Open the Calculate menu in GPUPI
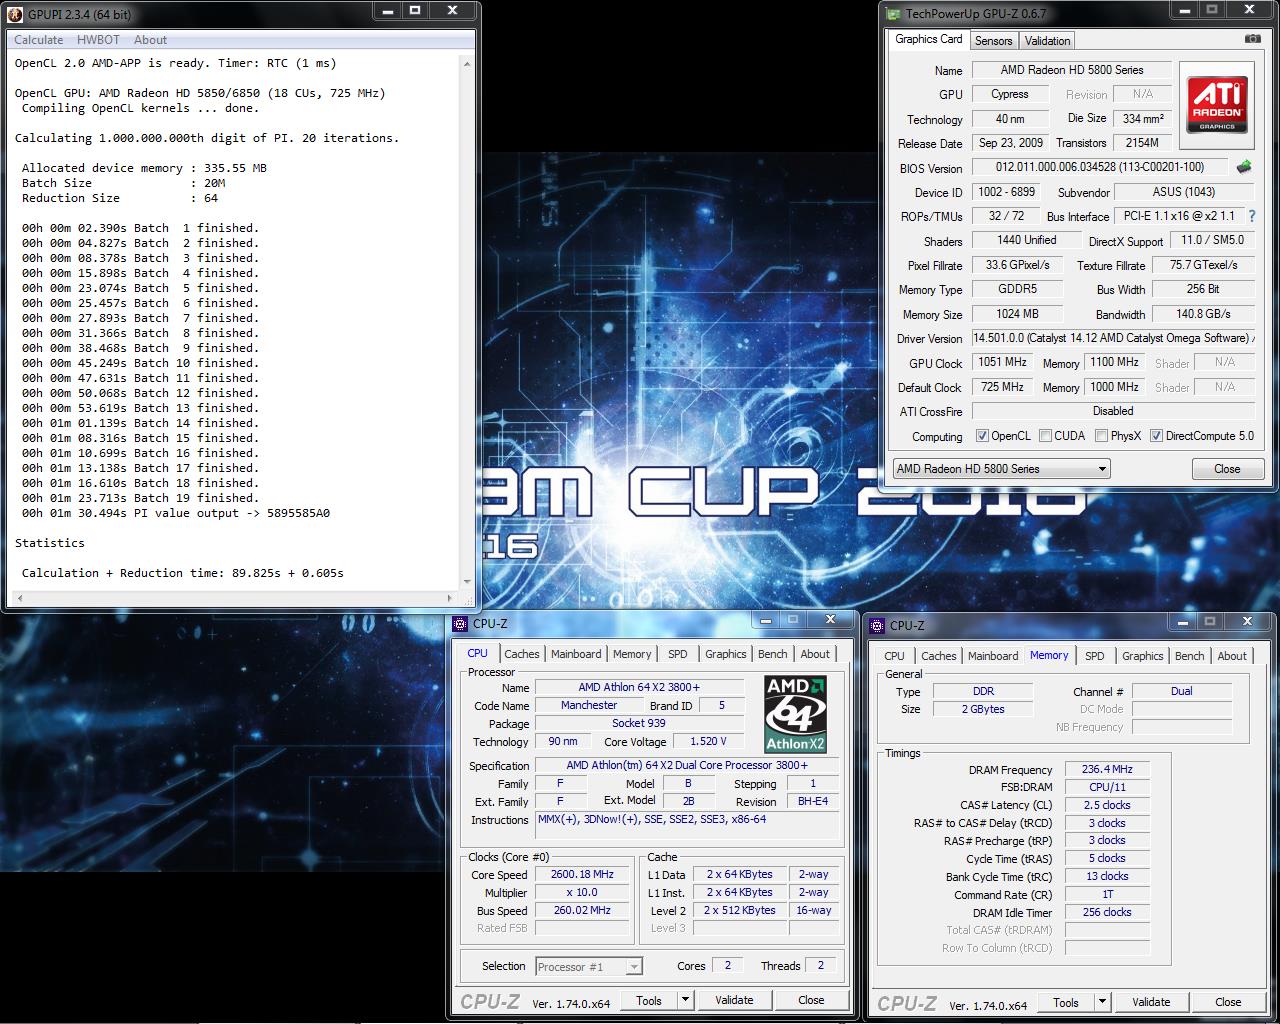 (x=39, y=40)
